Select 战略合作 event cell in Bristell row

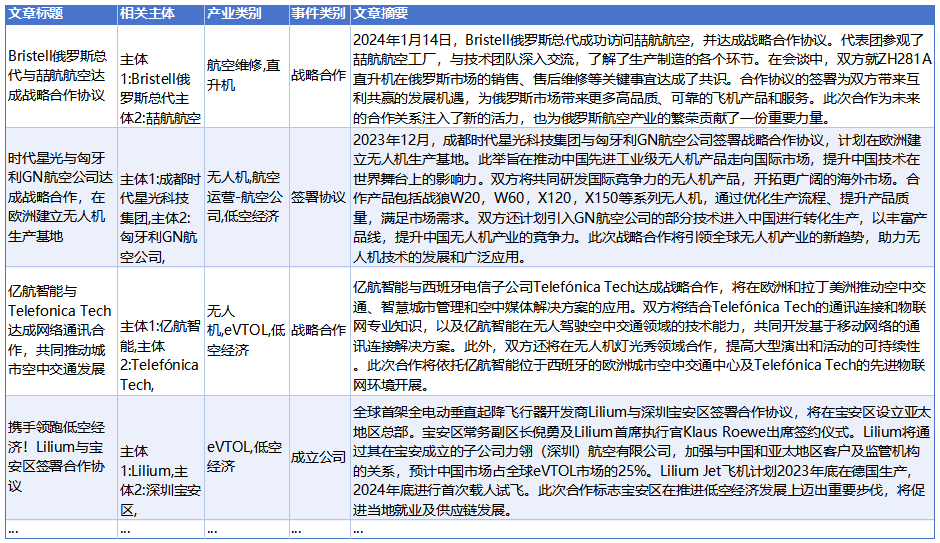click(319, 76)
